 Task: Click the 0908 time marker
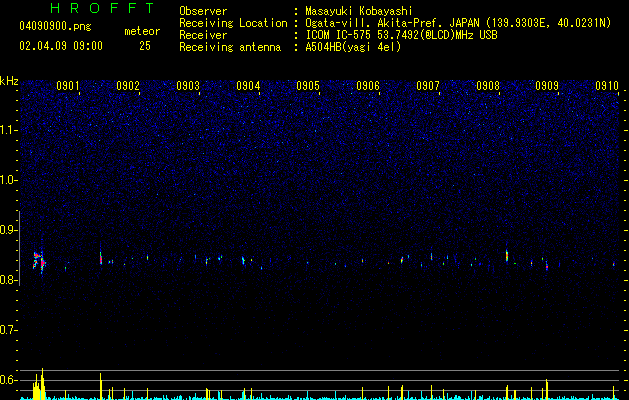coord(488,86)
